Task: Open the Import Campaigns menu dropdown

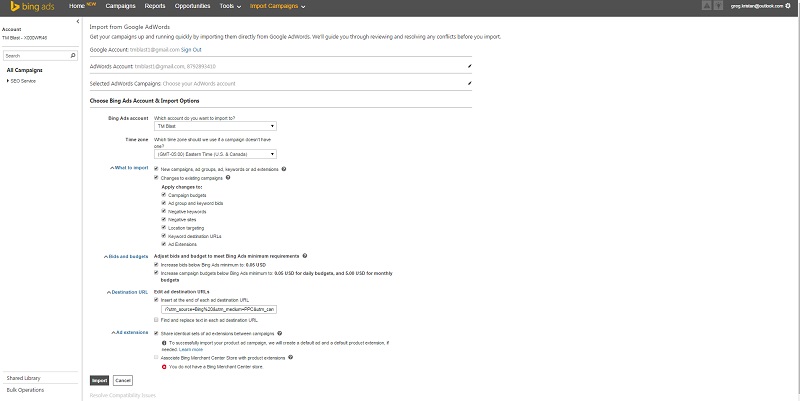Action: click(x=278, y=6)
